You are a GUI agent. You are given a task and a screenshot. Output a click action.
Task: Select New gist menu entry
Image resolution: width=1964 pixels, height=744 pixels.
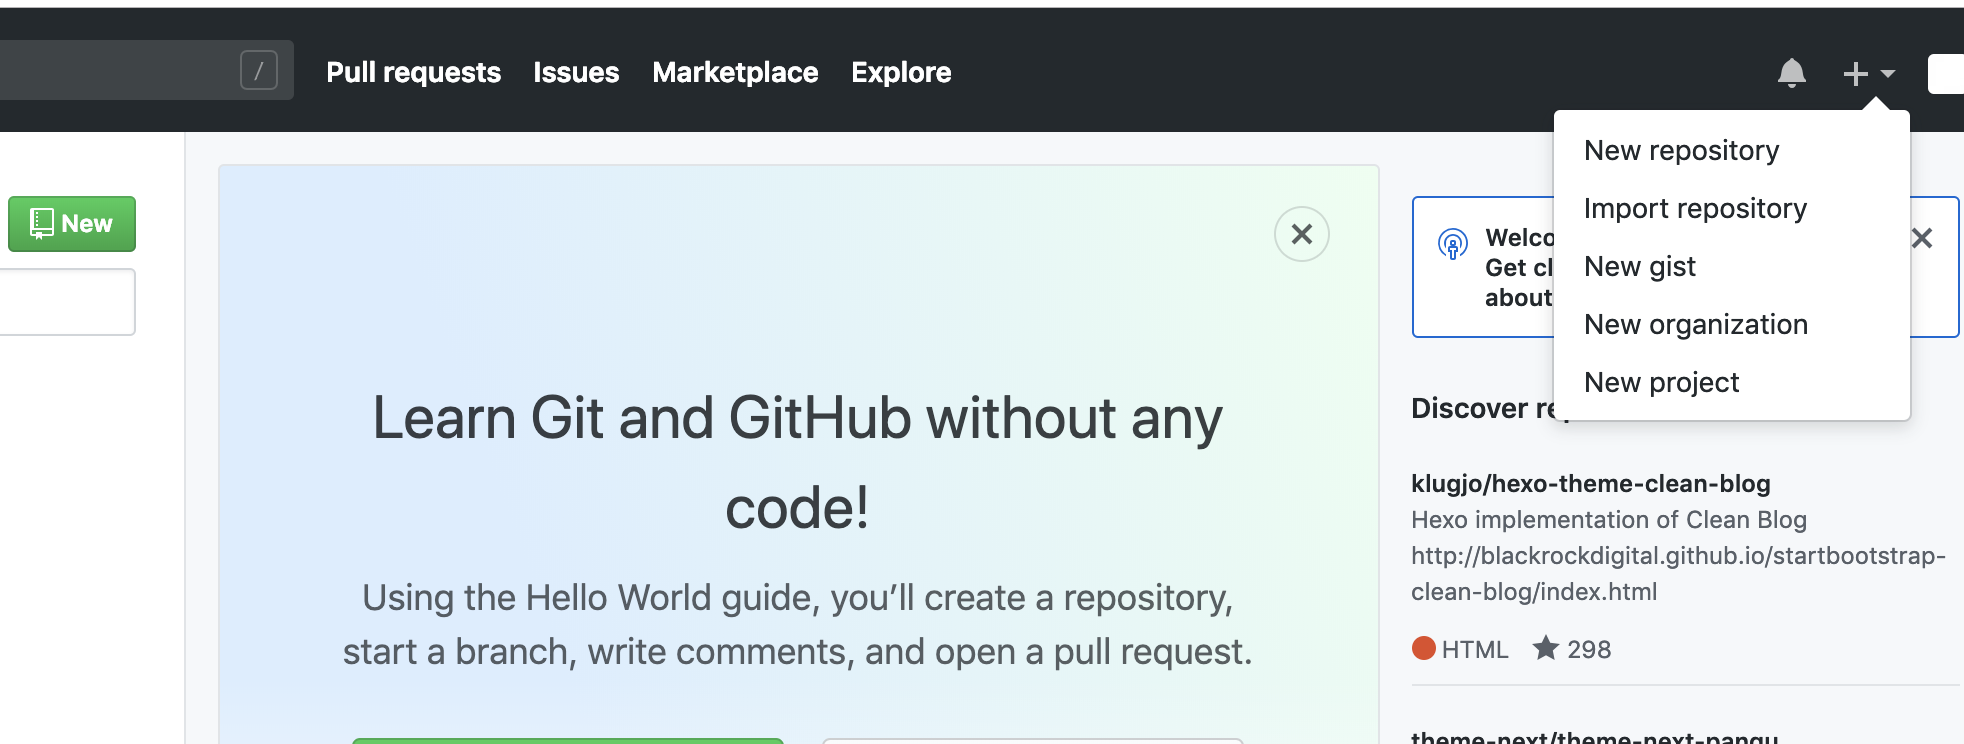point(1731,266)
